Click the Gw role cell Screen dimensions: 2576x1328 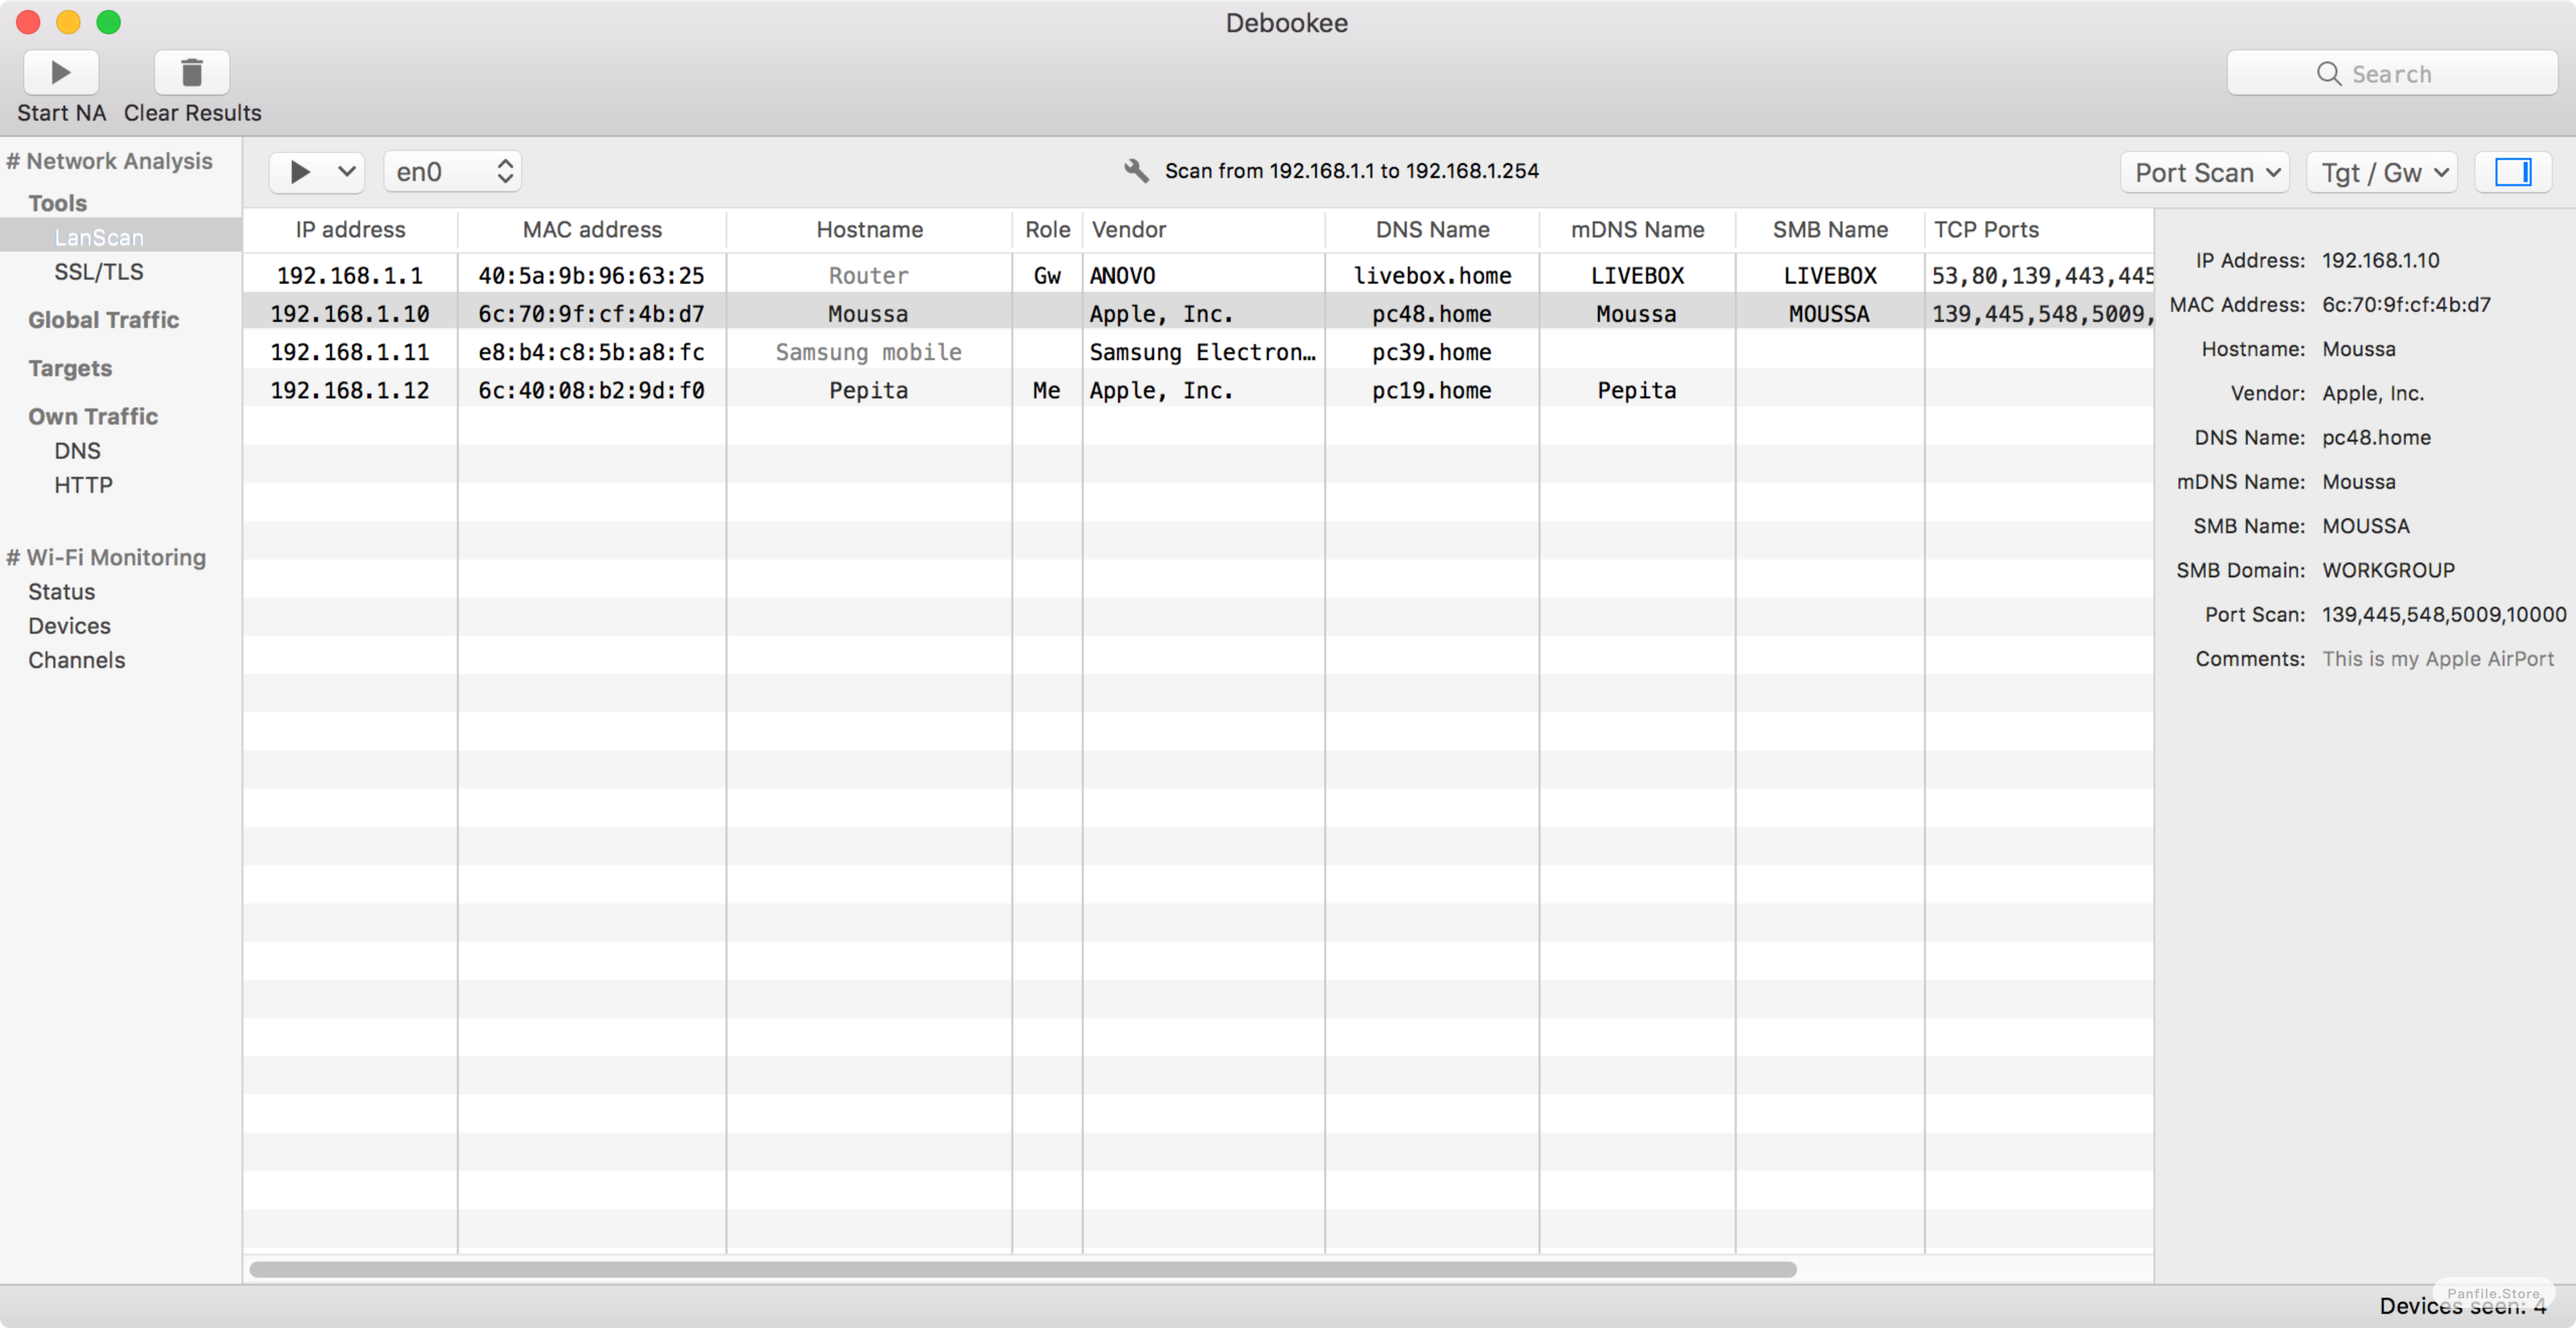click(x=1047, y=275)
